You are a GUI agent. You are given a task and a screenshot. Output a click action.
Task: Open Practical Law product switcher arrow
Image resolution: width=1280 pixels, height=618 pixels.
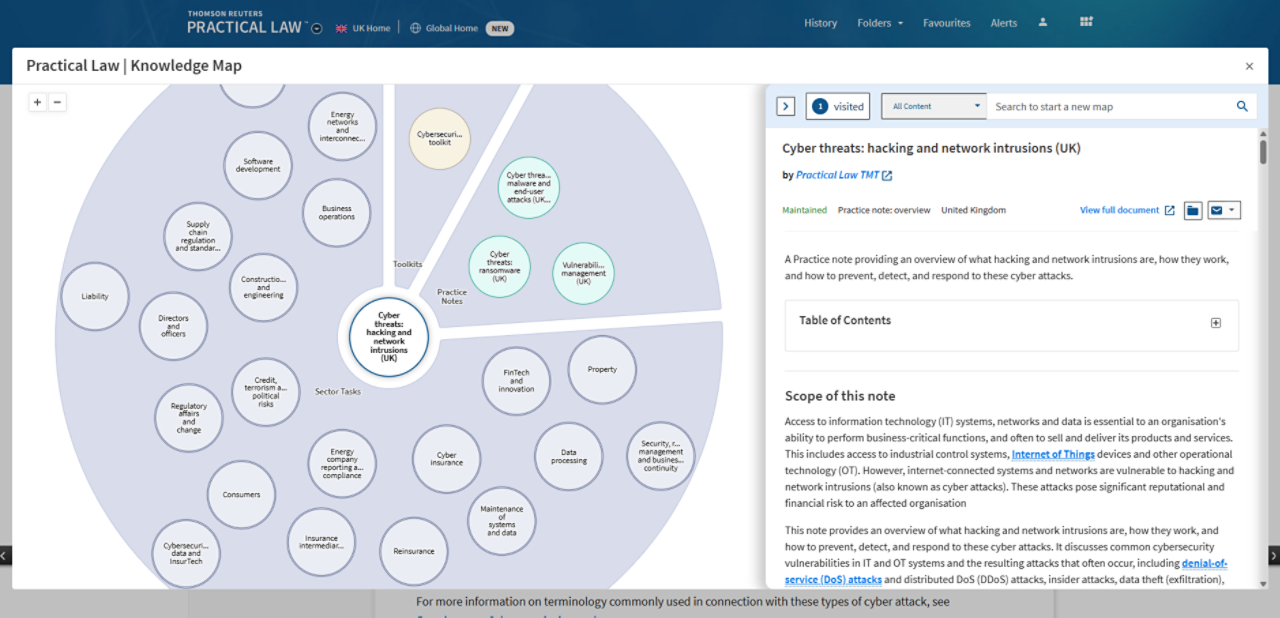(317, 29)
